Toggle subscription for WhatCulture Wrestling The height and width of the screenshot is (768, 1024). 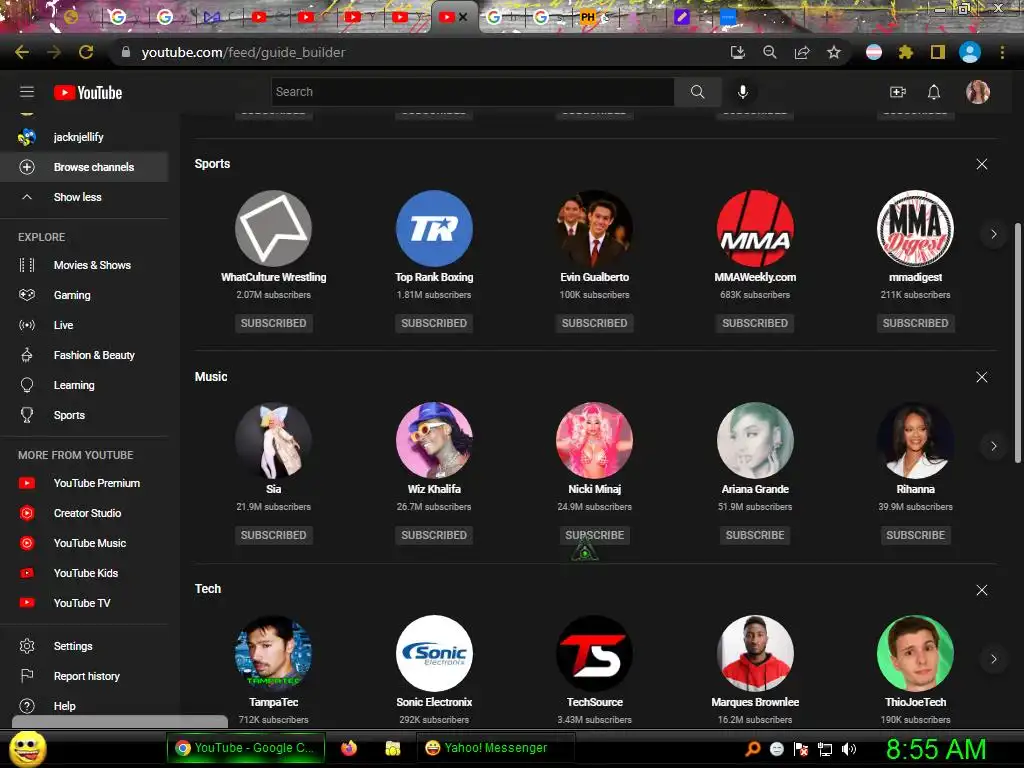(274, 323)
